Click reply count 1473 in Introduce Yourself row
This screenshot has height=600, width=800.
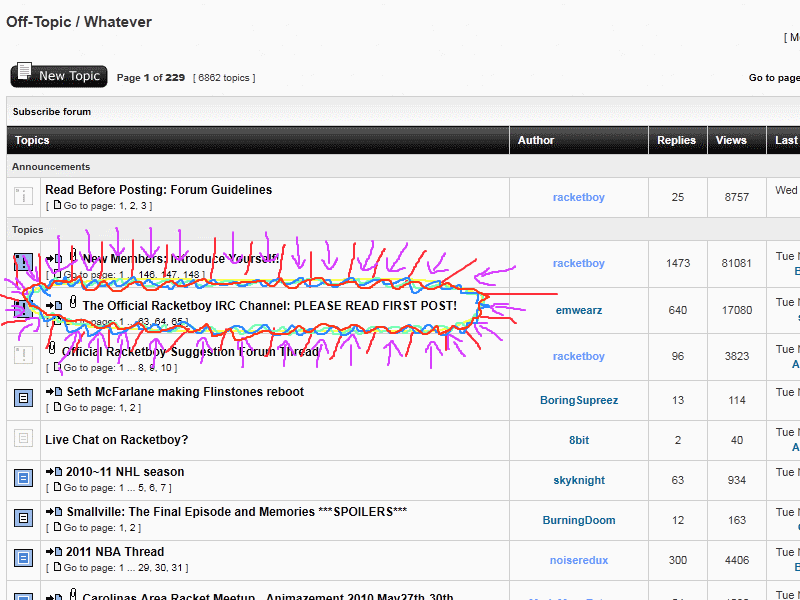click(x=678, y=263)
